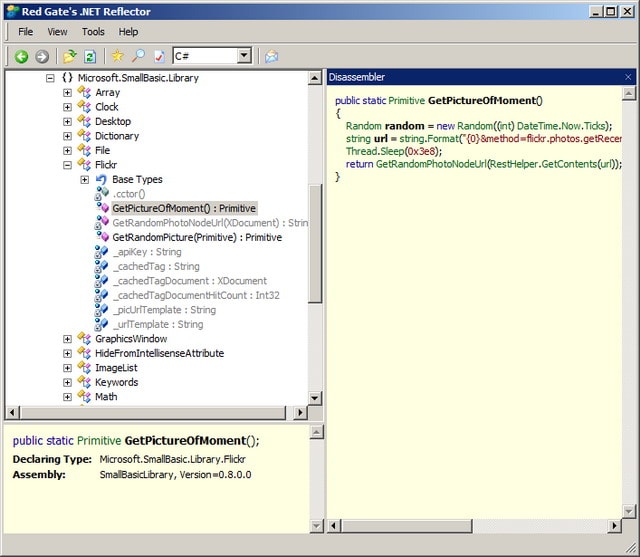Expand the Clock class node
Screen dimensions: 640x557
click(x=67, y=107)
